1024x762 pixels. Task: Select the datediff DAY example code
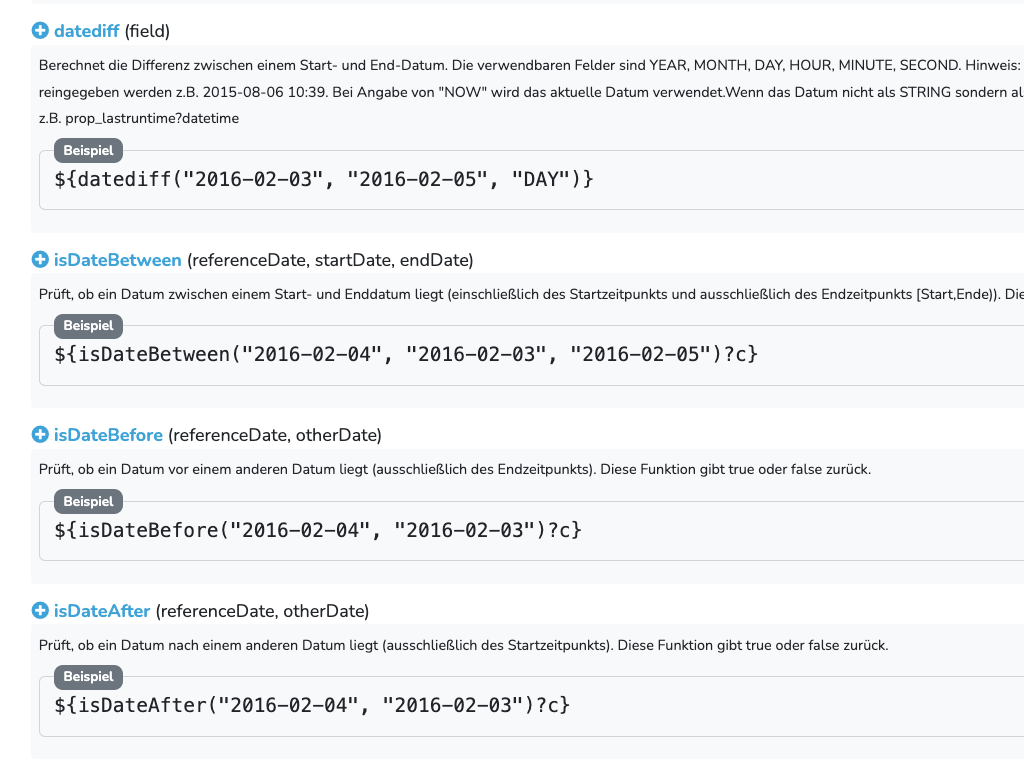point(323,179)
